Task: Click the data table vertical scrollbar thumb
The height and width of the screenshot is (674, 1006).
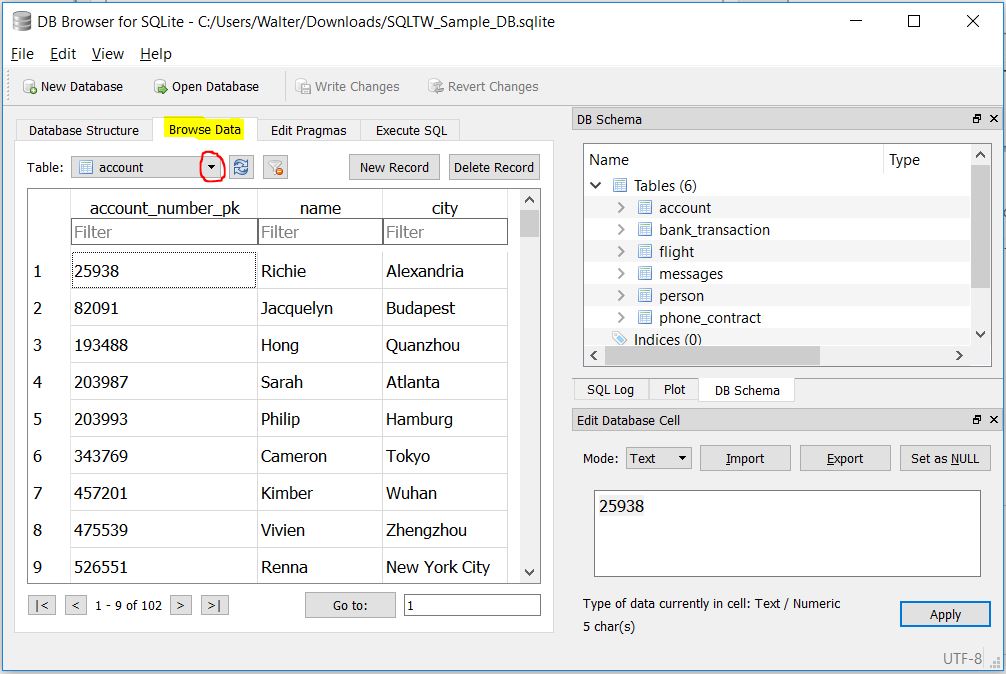Action: pyautogui.click(x=529, y=223)
